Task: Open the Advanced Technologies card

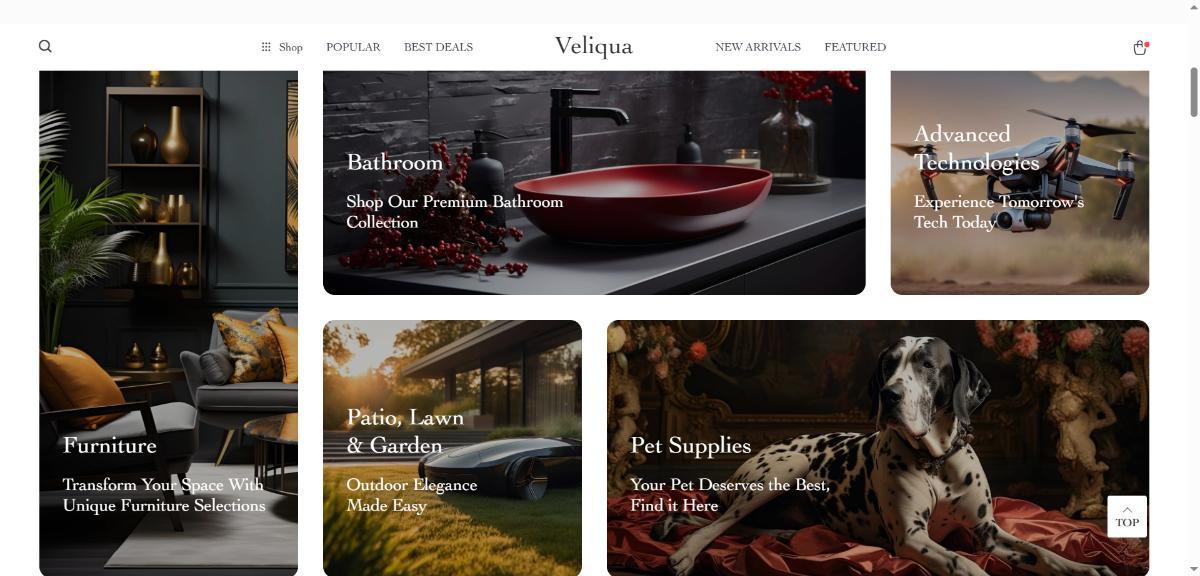Action: [1020, 182]
